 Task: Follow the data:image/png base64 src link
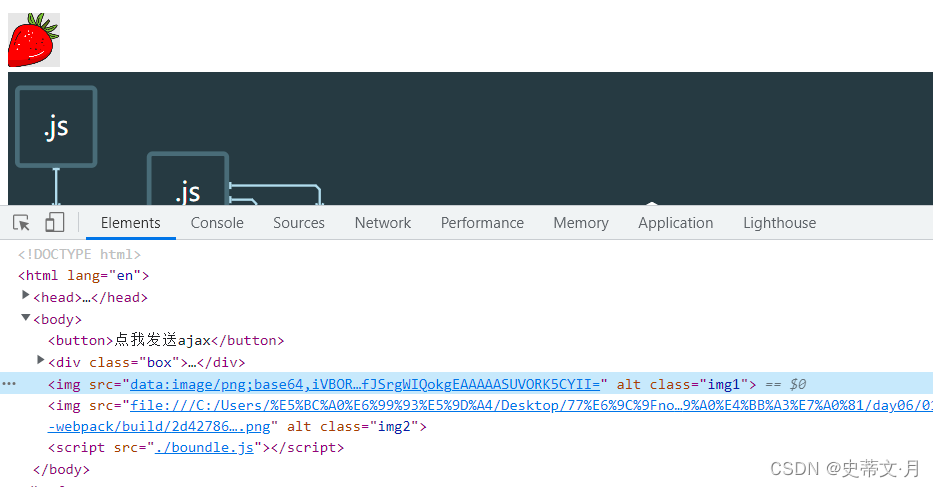pos(365,385)
